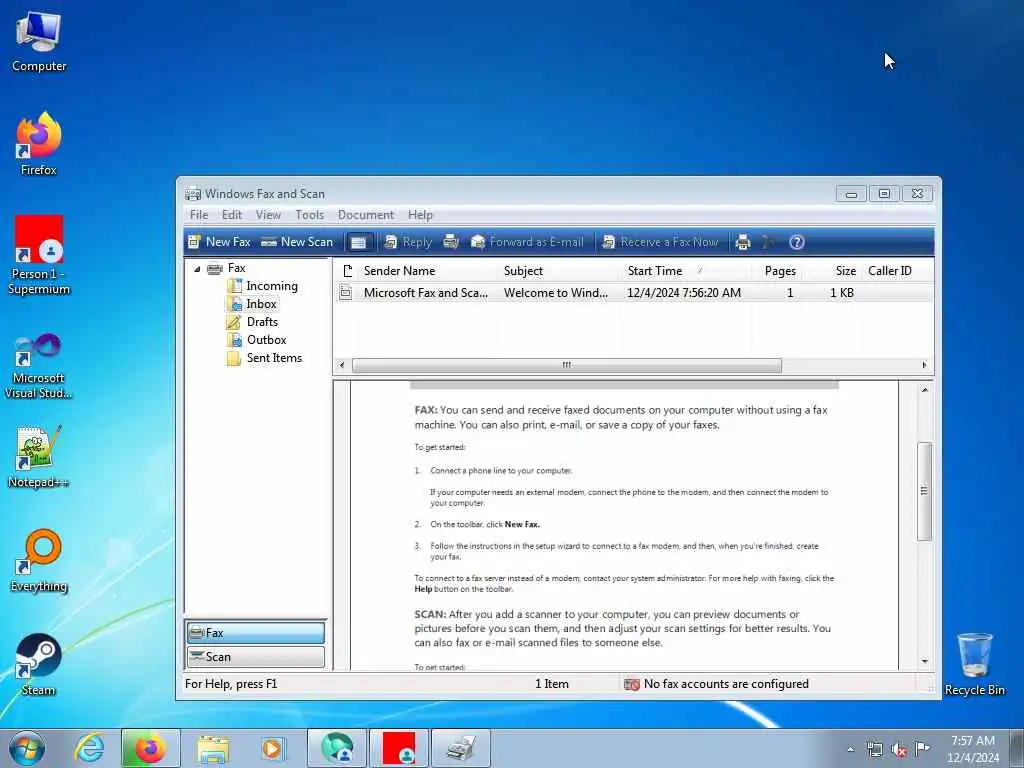Viewport: 1024px width, 768px height.
Task: Click the fax icon in message row
Action: pyautogui.click(x=346, y=293)
